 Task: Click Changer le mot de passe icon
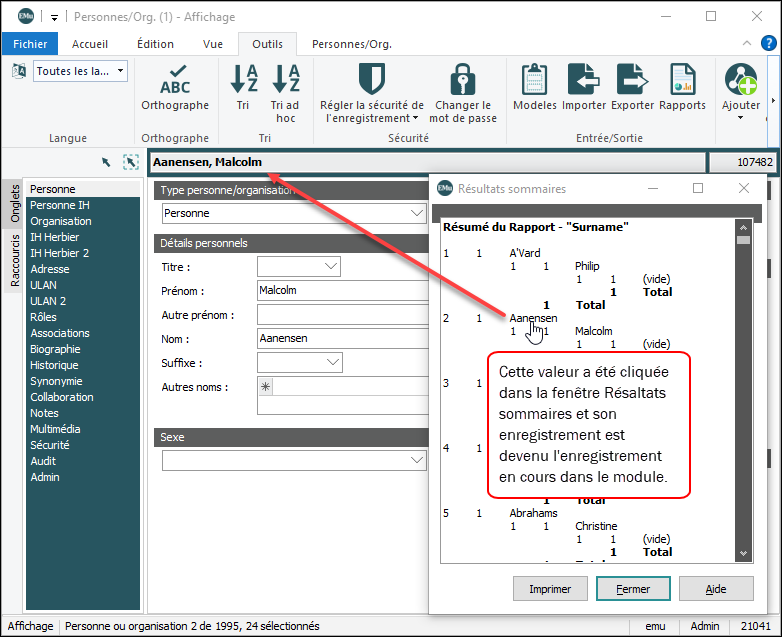pyautogui.click(x=462, y=79)
